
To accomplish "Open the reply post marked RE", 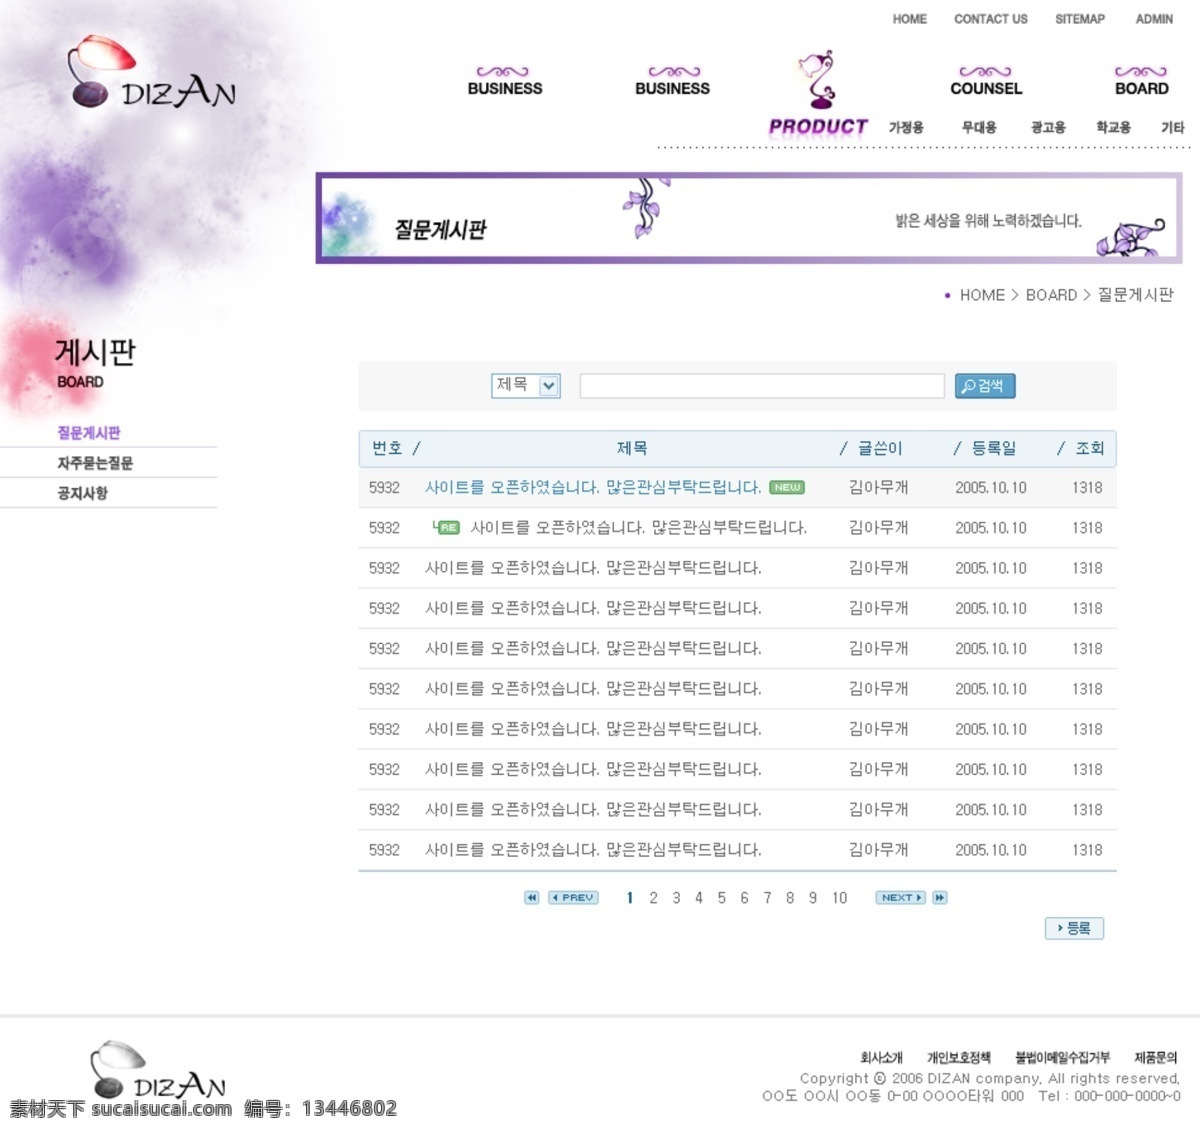I will [x=638, y=528].
